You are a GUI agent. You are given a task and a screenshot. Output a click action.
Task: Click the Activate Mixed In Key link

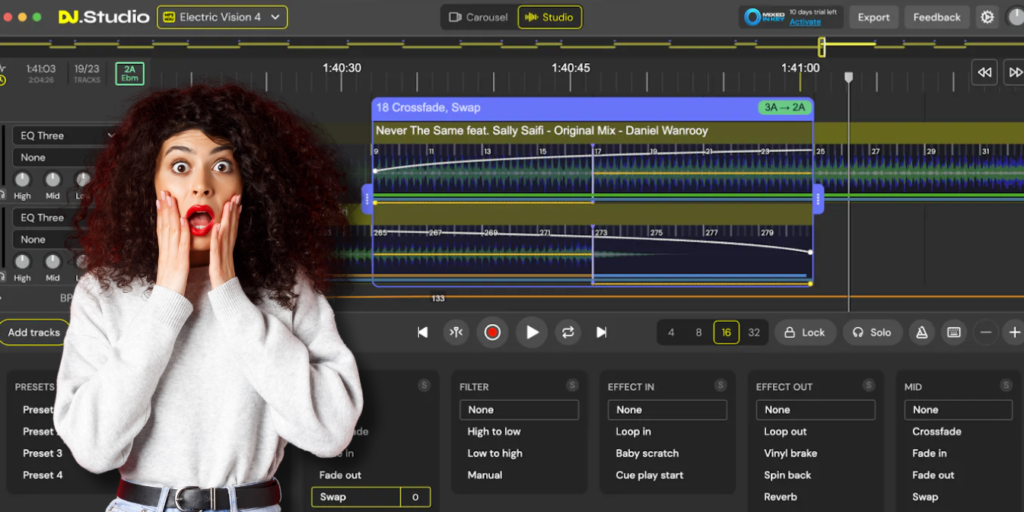coord(805,22)
